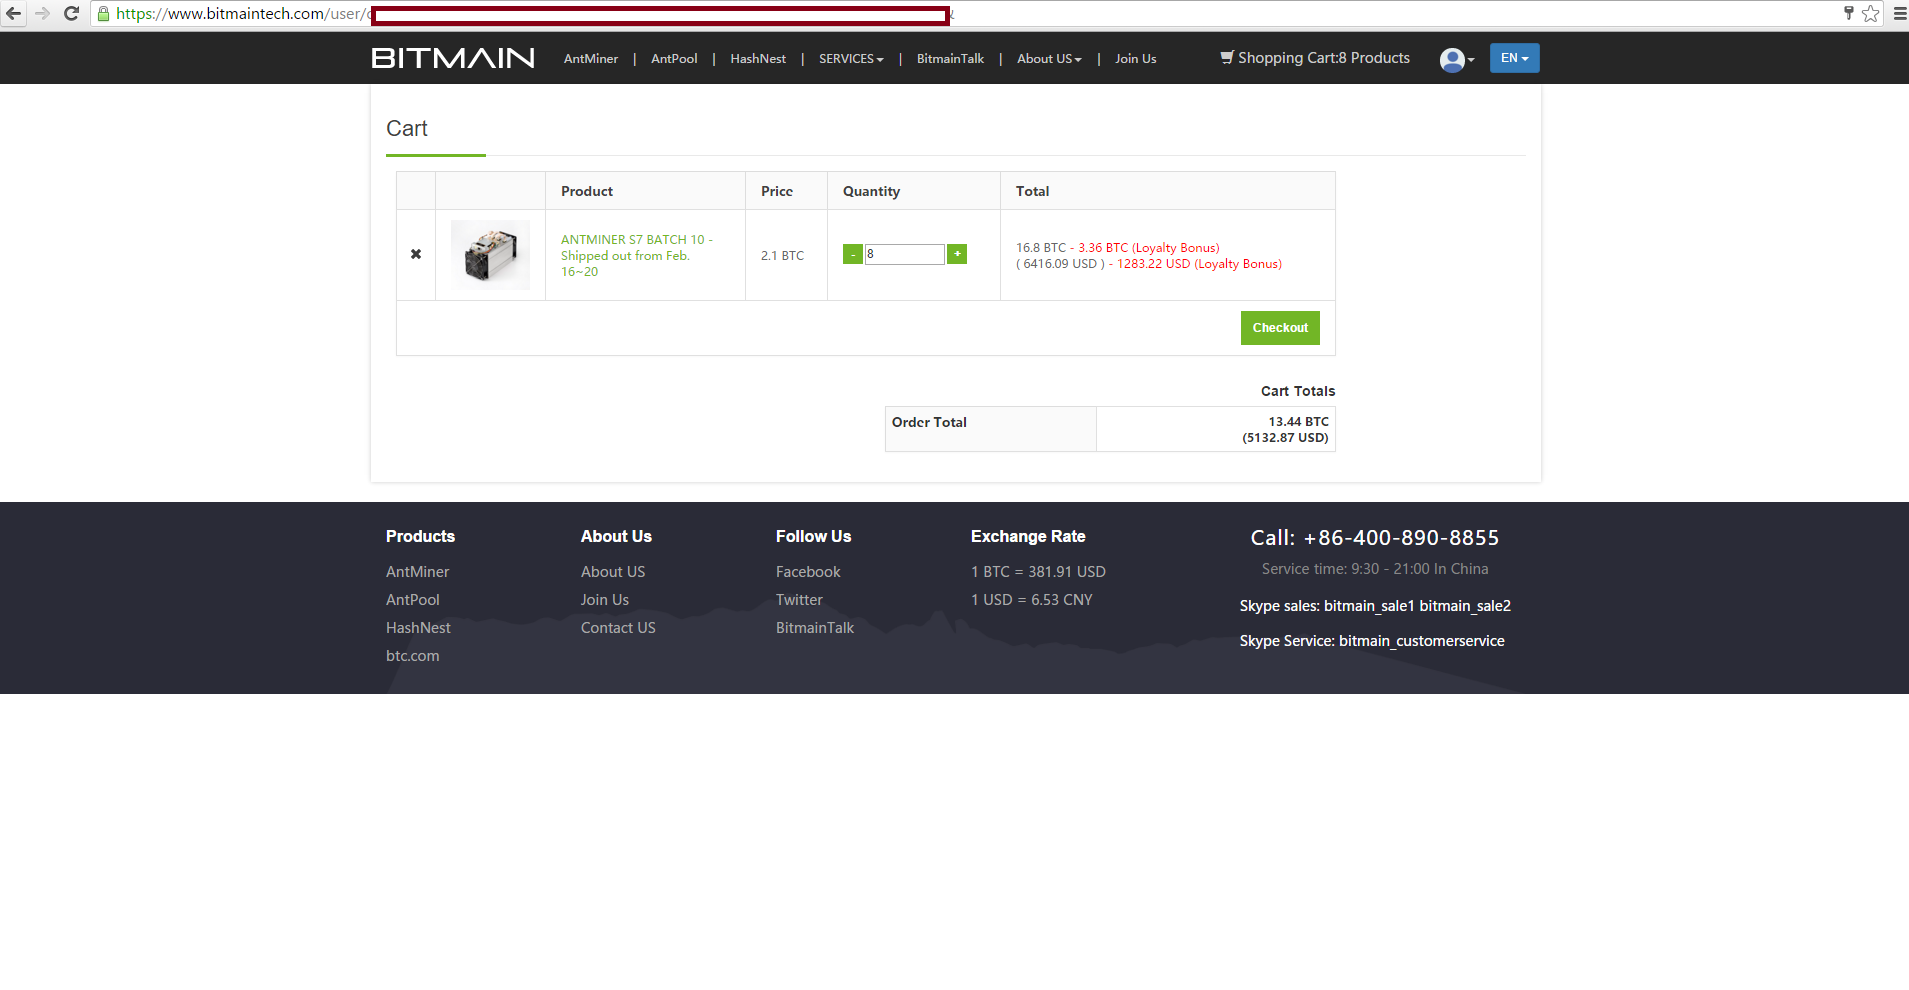Open HashNest in the top navigation
Viewport: 1909px width, 990px height.
pos(758,59)
